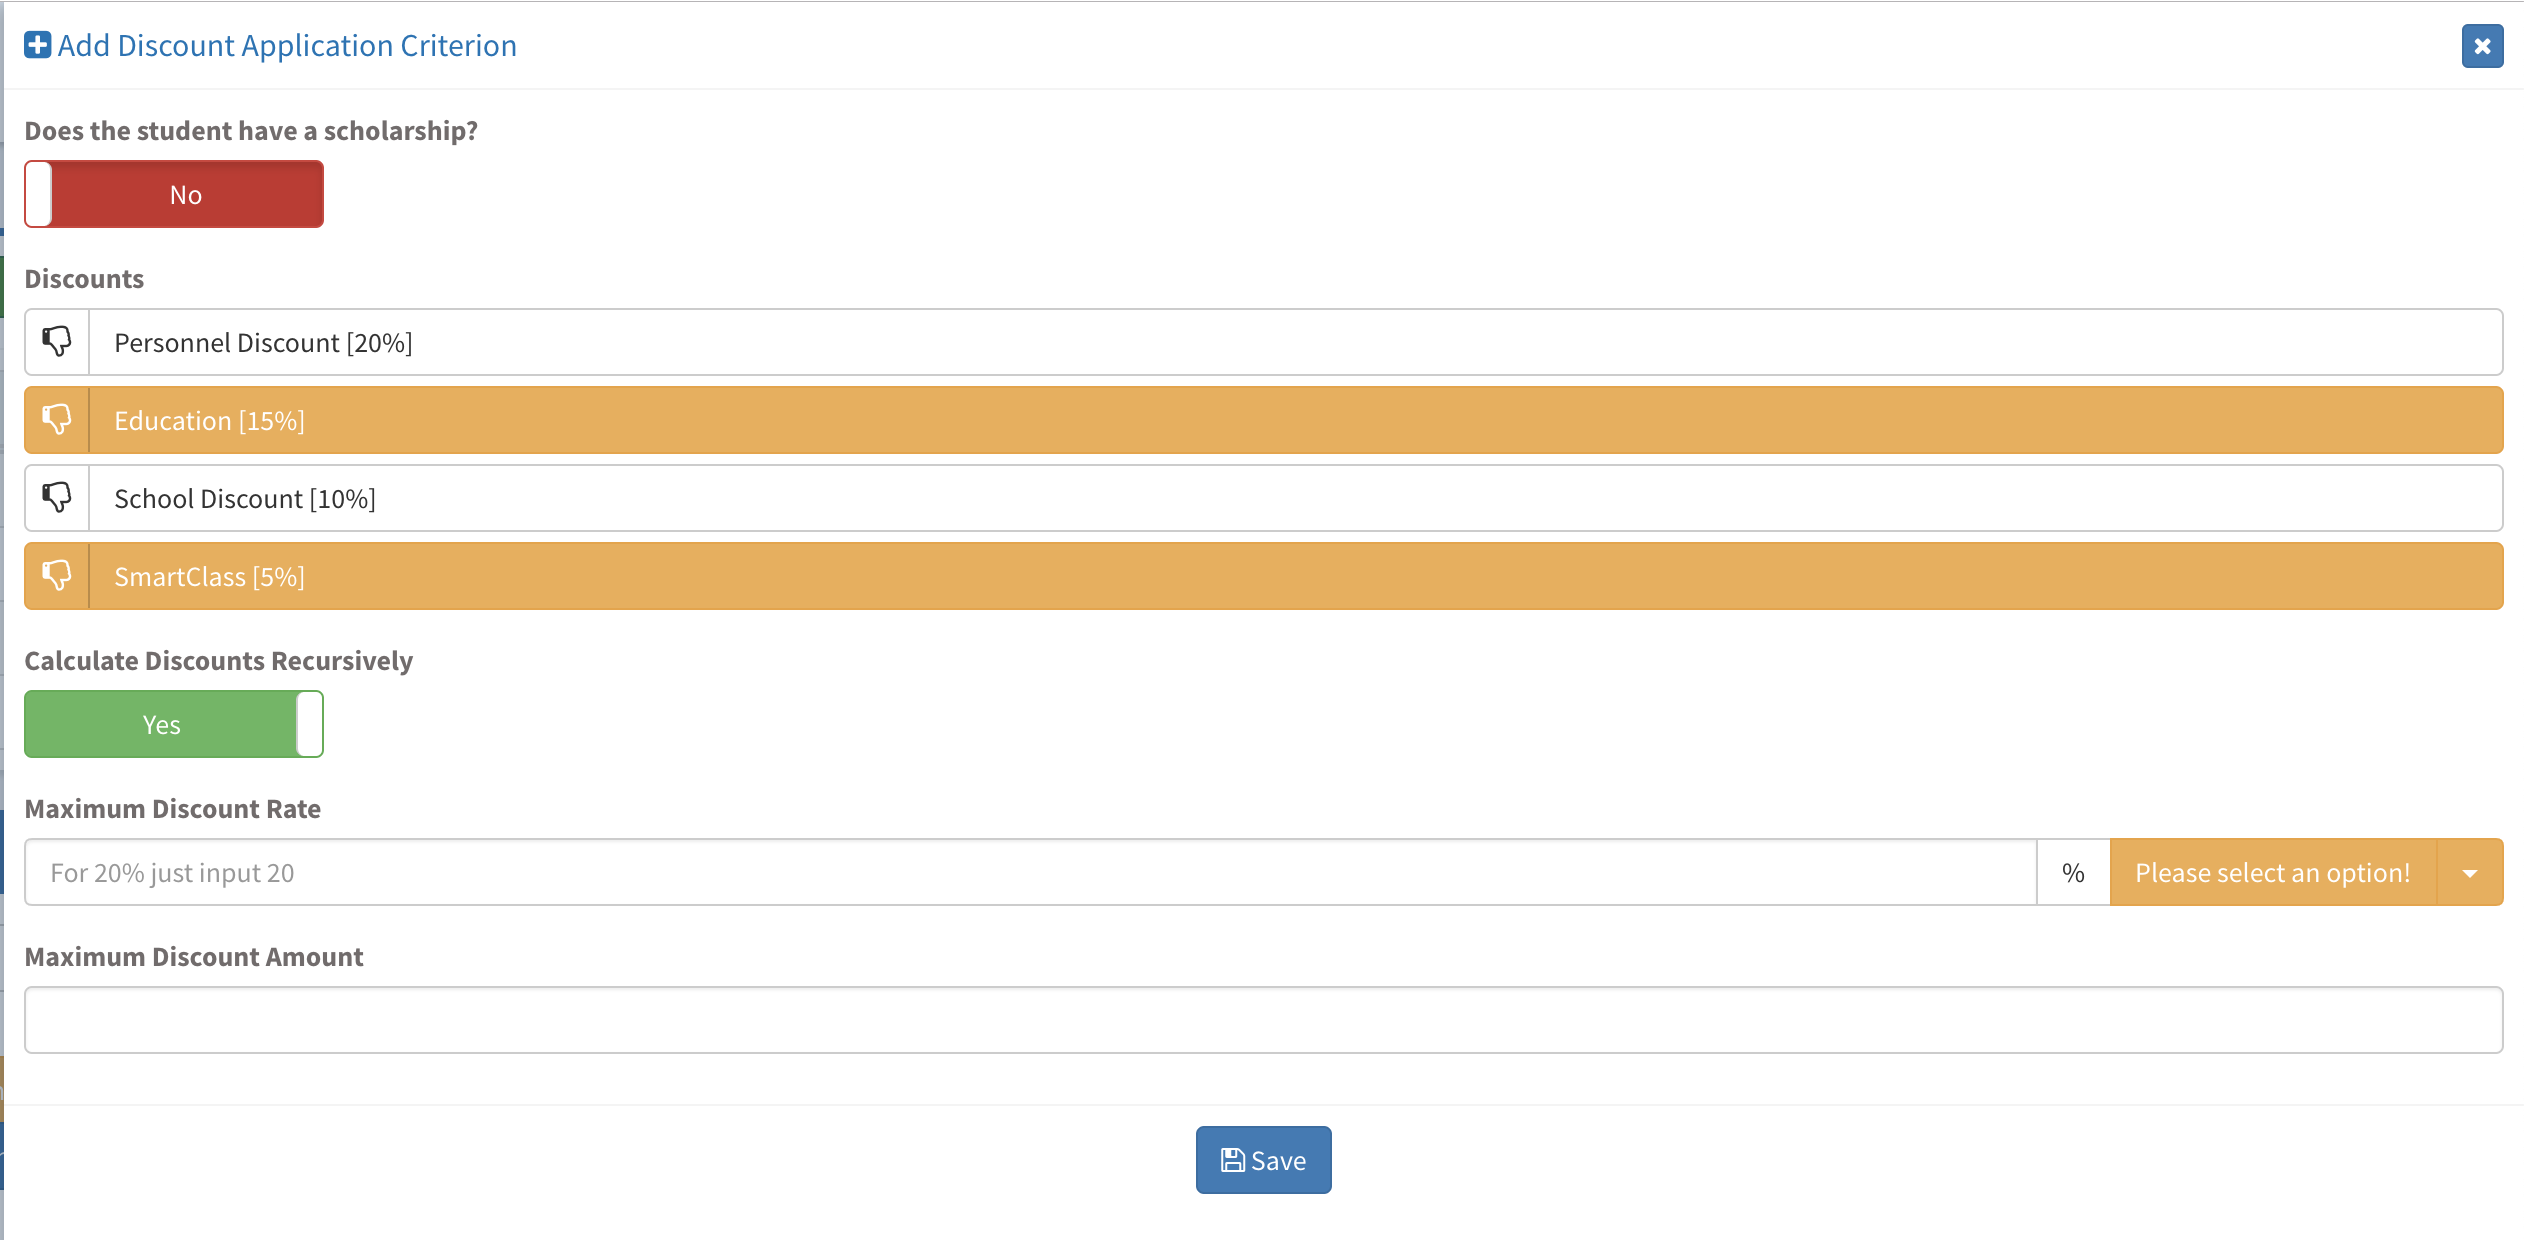Screen dimensions: 2524x1240
Task: Click the percent sign addon
Action: 2073,872
